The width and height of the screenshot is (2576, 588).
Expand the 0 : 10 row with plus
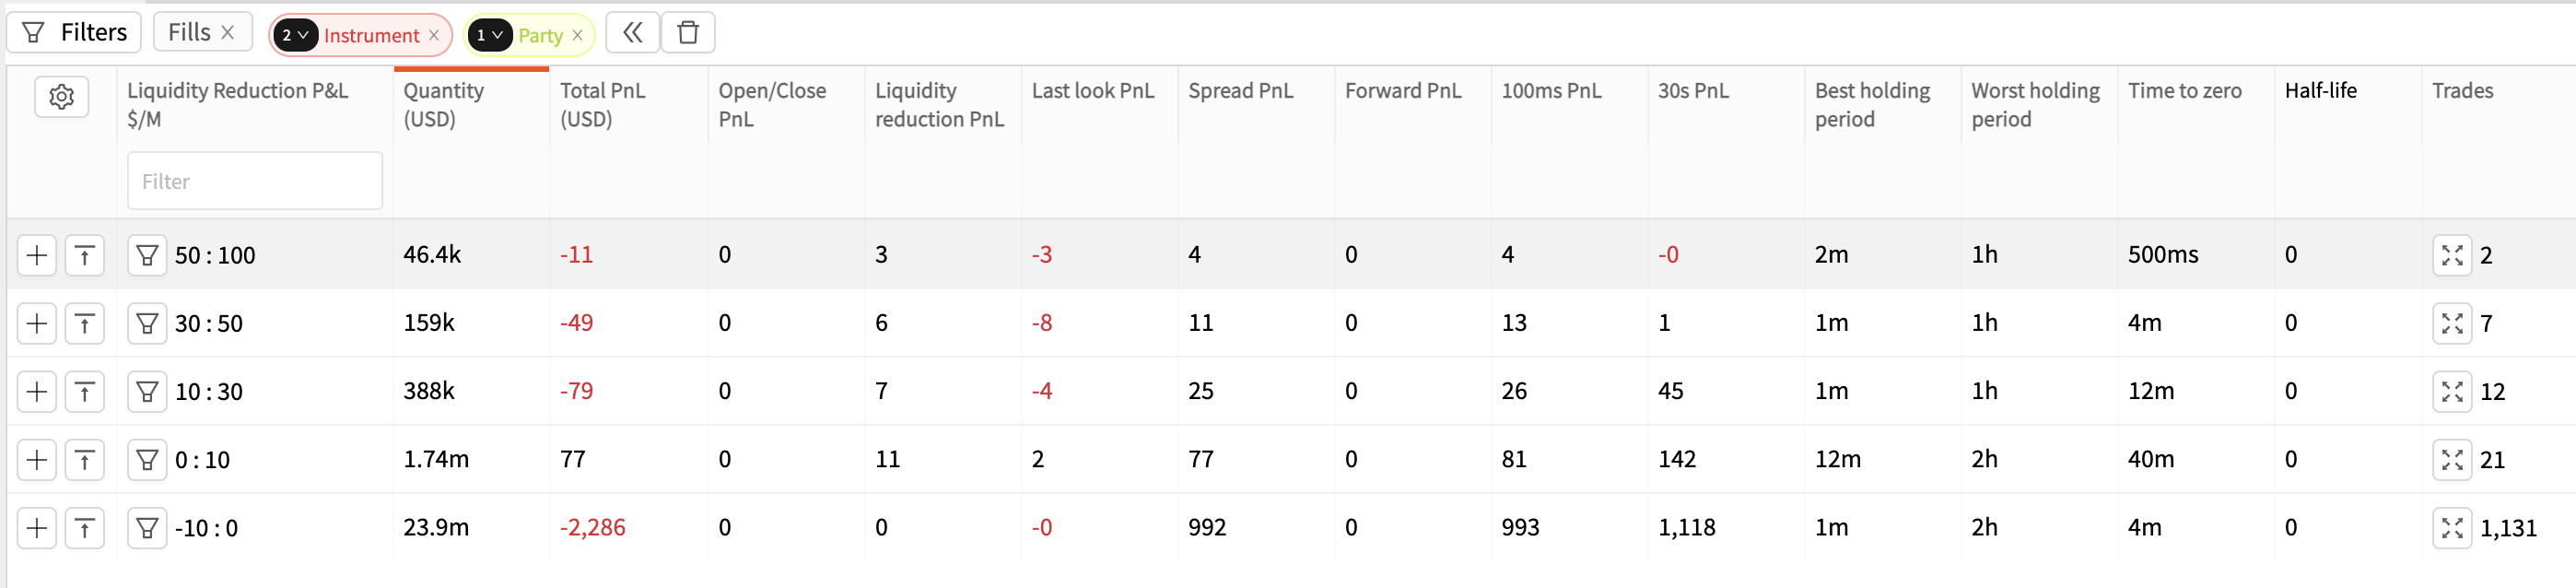point(37,460)
